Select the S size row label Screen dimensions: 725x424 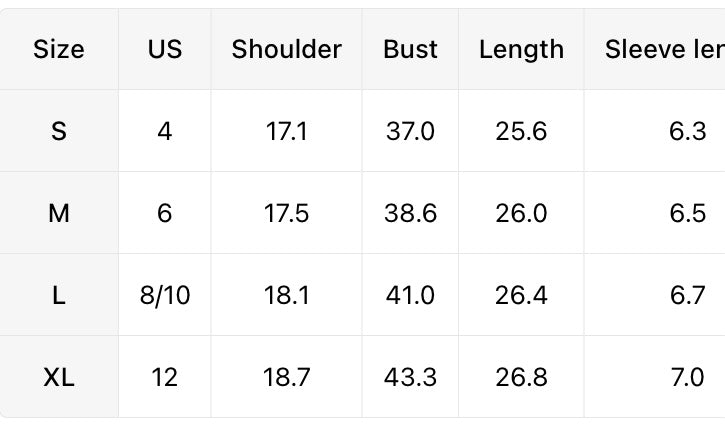(59, 131)
